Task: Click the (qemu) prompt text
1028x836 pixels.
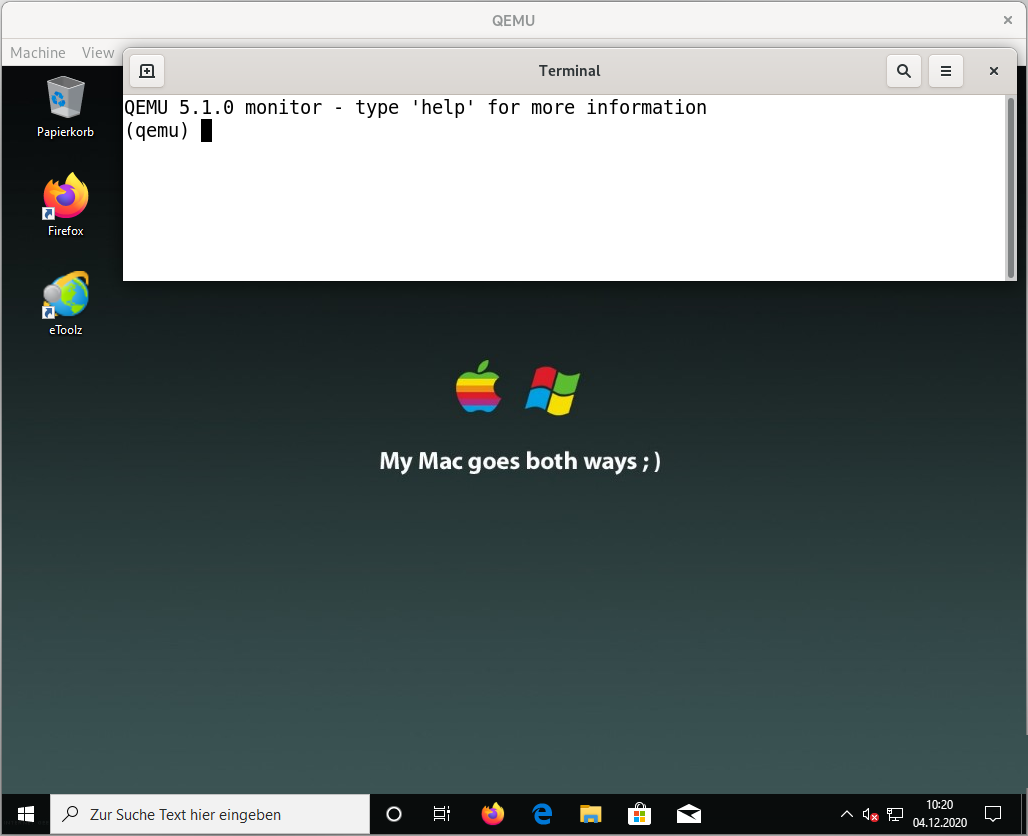Action: 157,130
